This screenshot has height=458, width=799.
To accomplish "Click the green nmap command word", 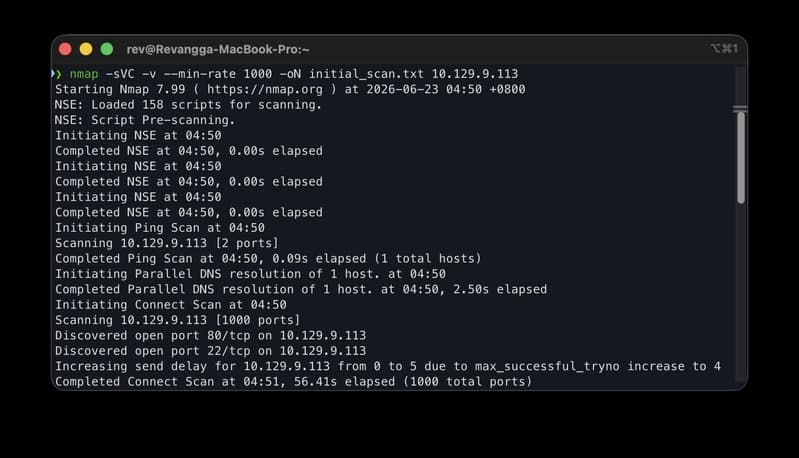I will point(84,74).
